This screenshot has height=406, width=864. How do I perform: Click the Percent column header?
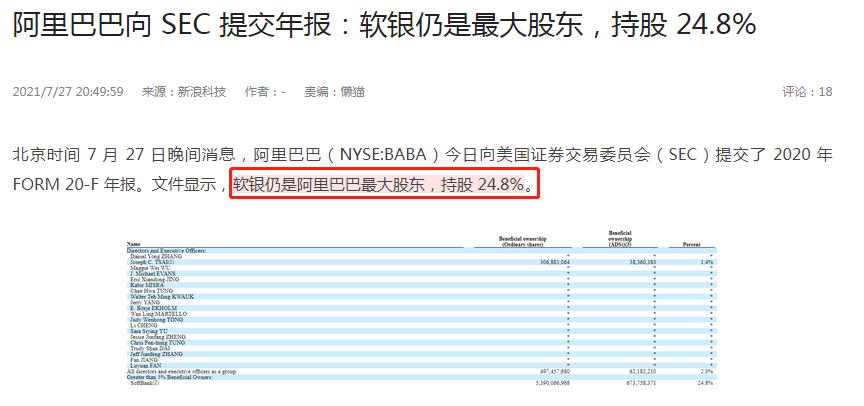pyautogui.click(x=692, y=244)
